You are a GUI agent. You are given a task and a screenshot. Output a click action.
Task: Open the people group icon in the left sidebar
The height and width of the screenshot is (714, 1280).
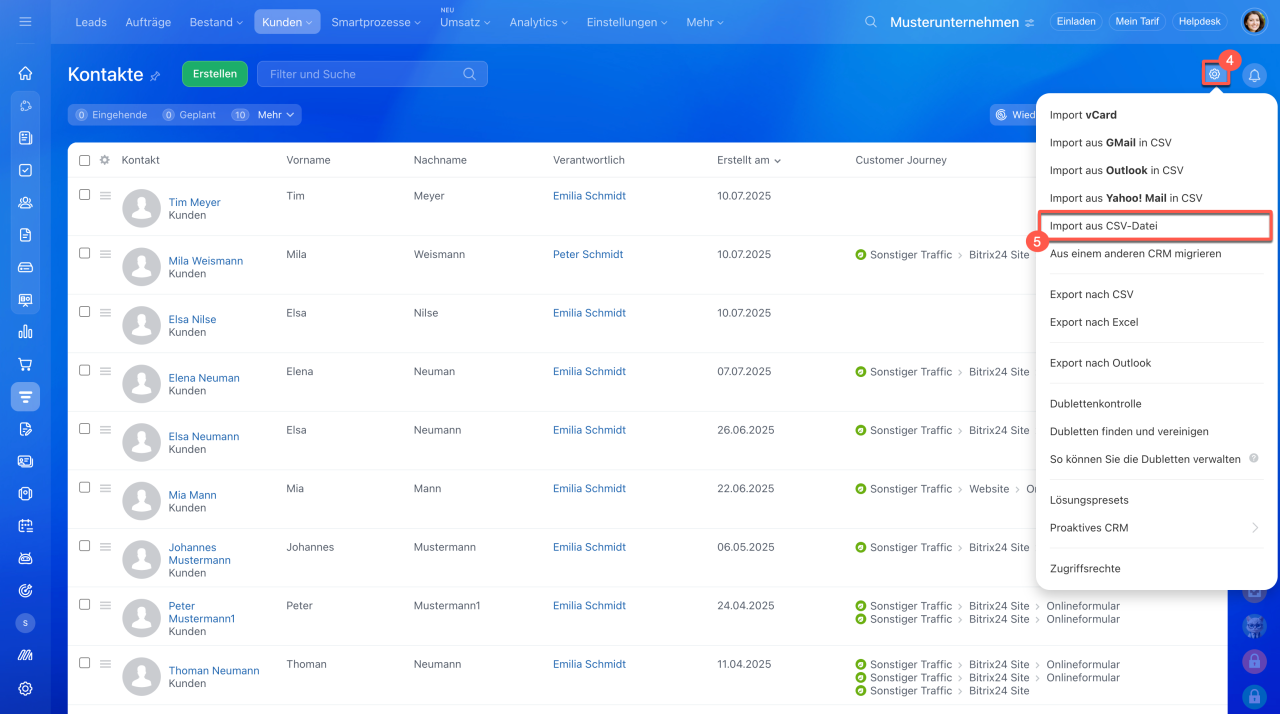[25, 202]
